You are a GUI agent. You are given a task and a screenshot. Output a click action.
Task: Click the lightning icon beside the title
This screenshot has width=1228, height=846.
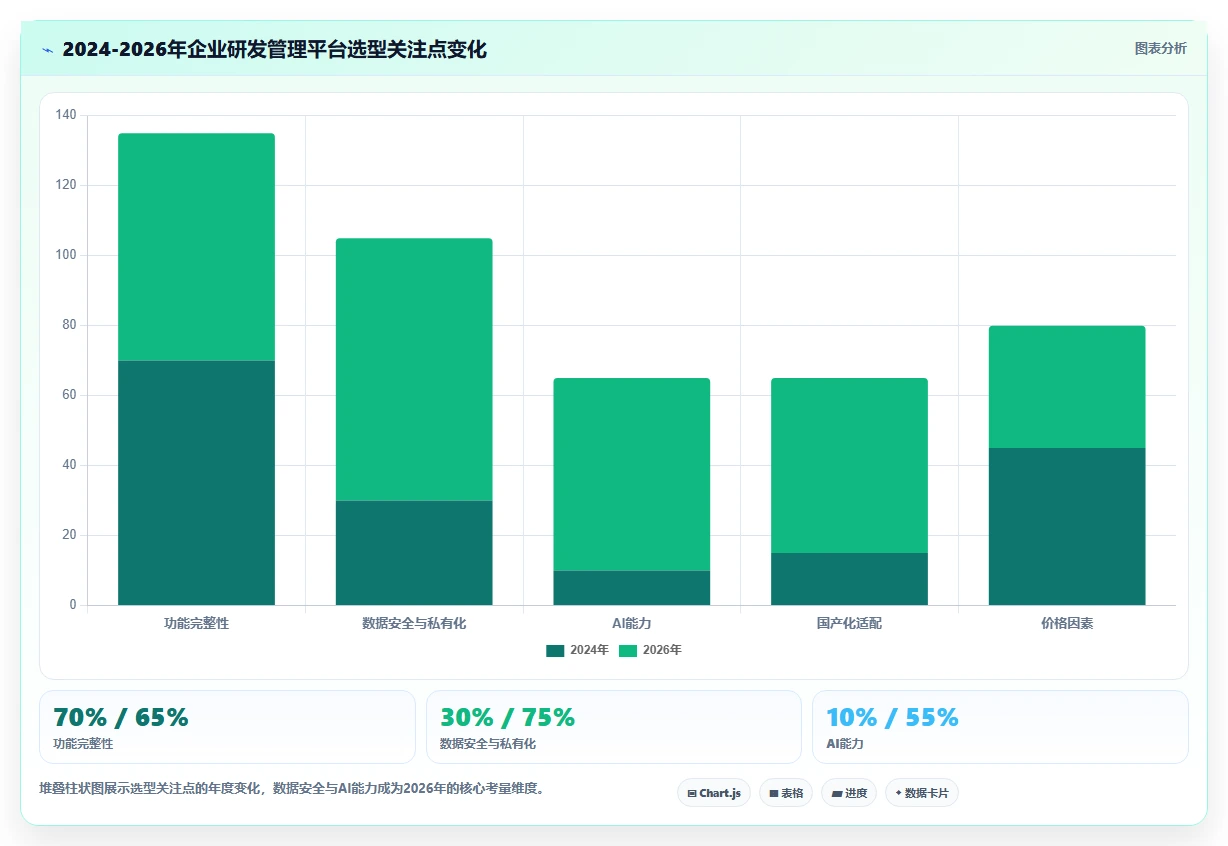(47, 50)
